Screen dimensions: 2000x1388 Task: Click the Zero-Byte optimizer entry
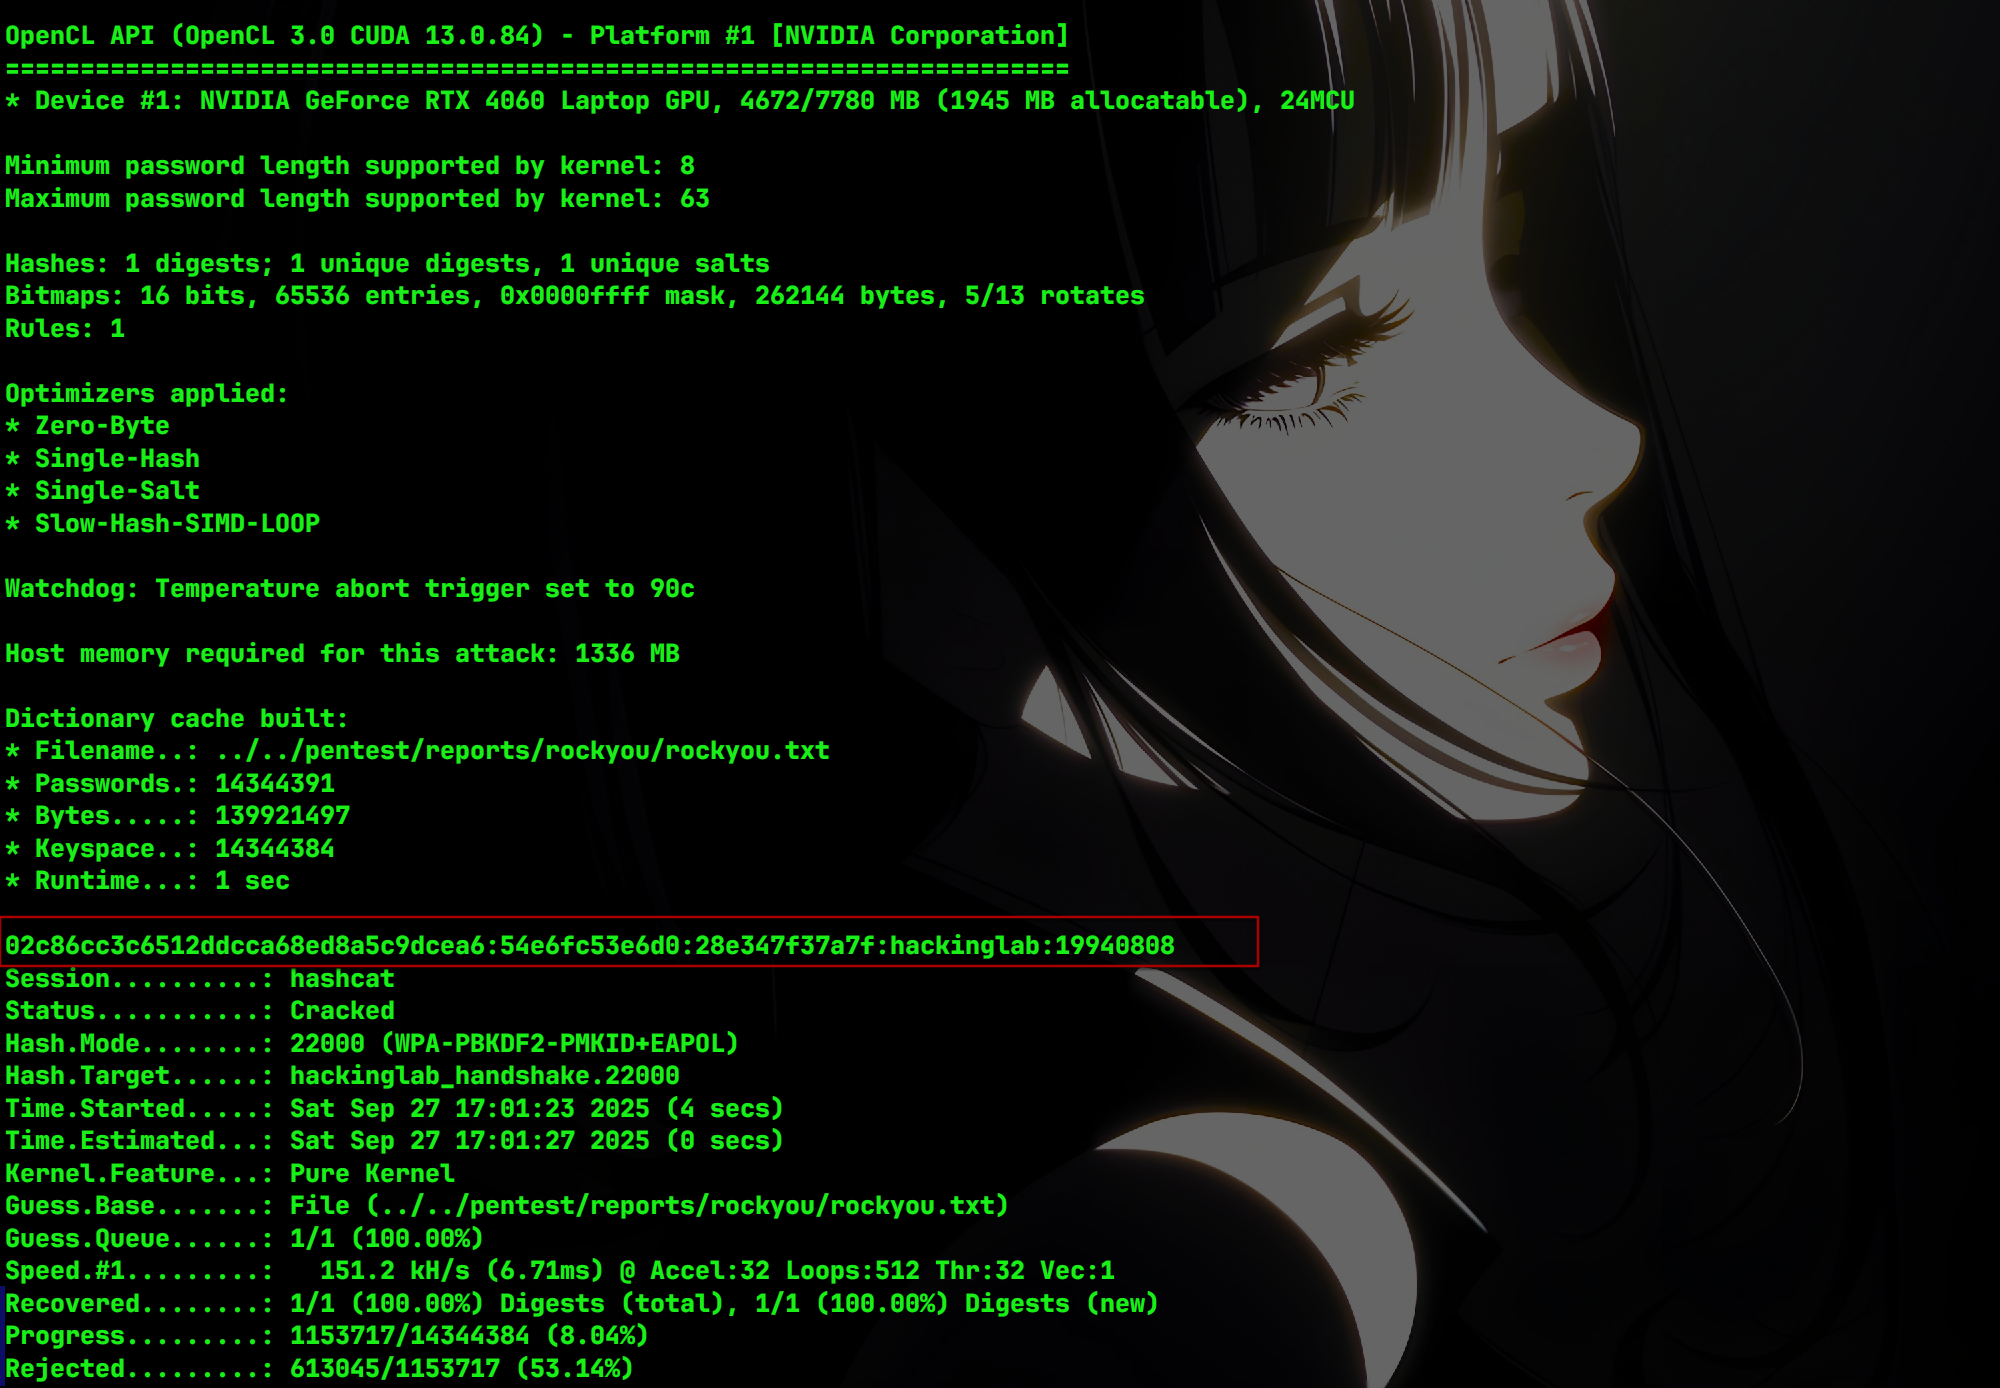[88, 426]
